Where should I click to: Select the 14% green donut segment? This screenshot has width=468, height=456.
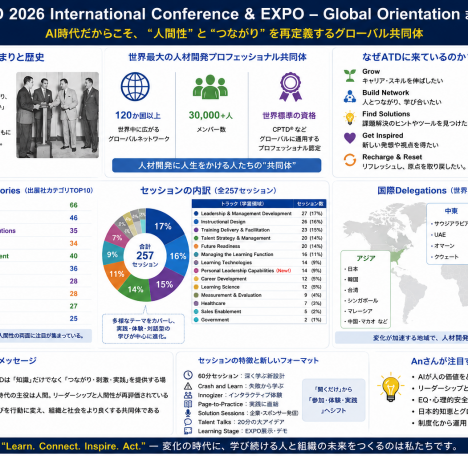coord(135,289)
